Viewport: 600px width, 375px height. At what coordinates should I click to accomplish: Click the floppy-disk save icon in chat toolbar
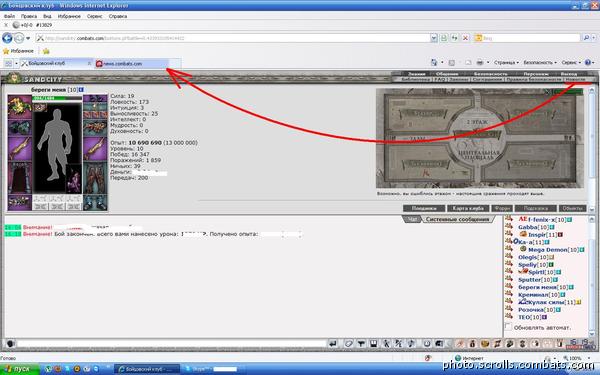pos(373,344)
